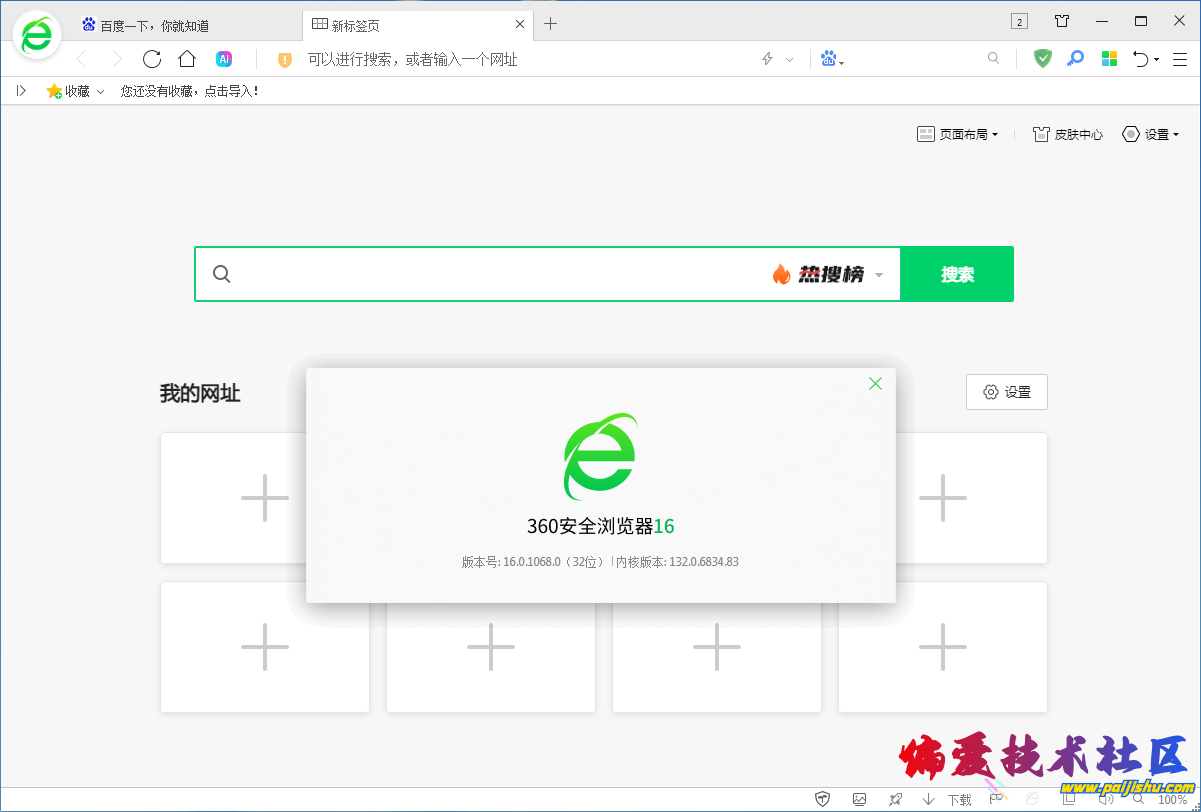Click the rocket speedup icon in status bar
This screenshot has width=1201, height=812.
pos(895,799)
